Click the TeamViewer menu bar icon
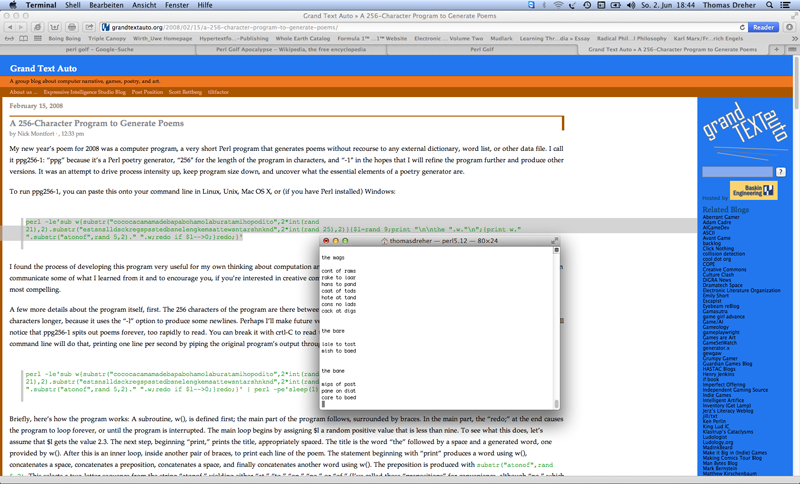Viewport: 800px width, 484px height. coord(531,5)
